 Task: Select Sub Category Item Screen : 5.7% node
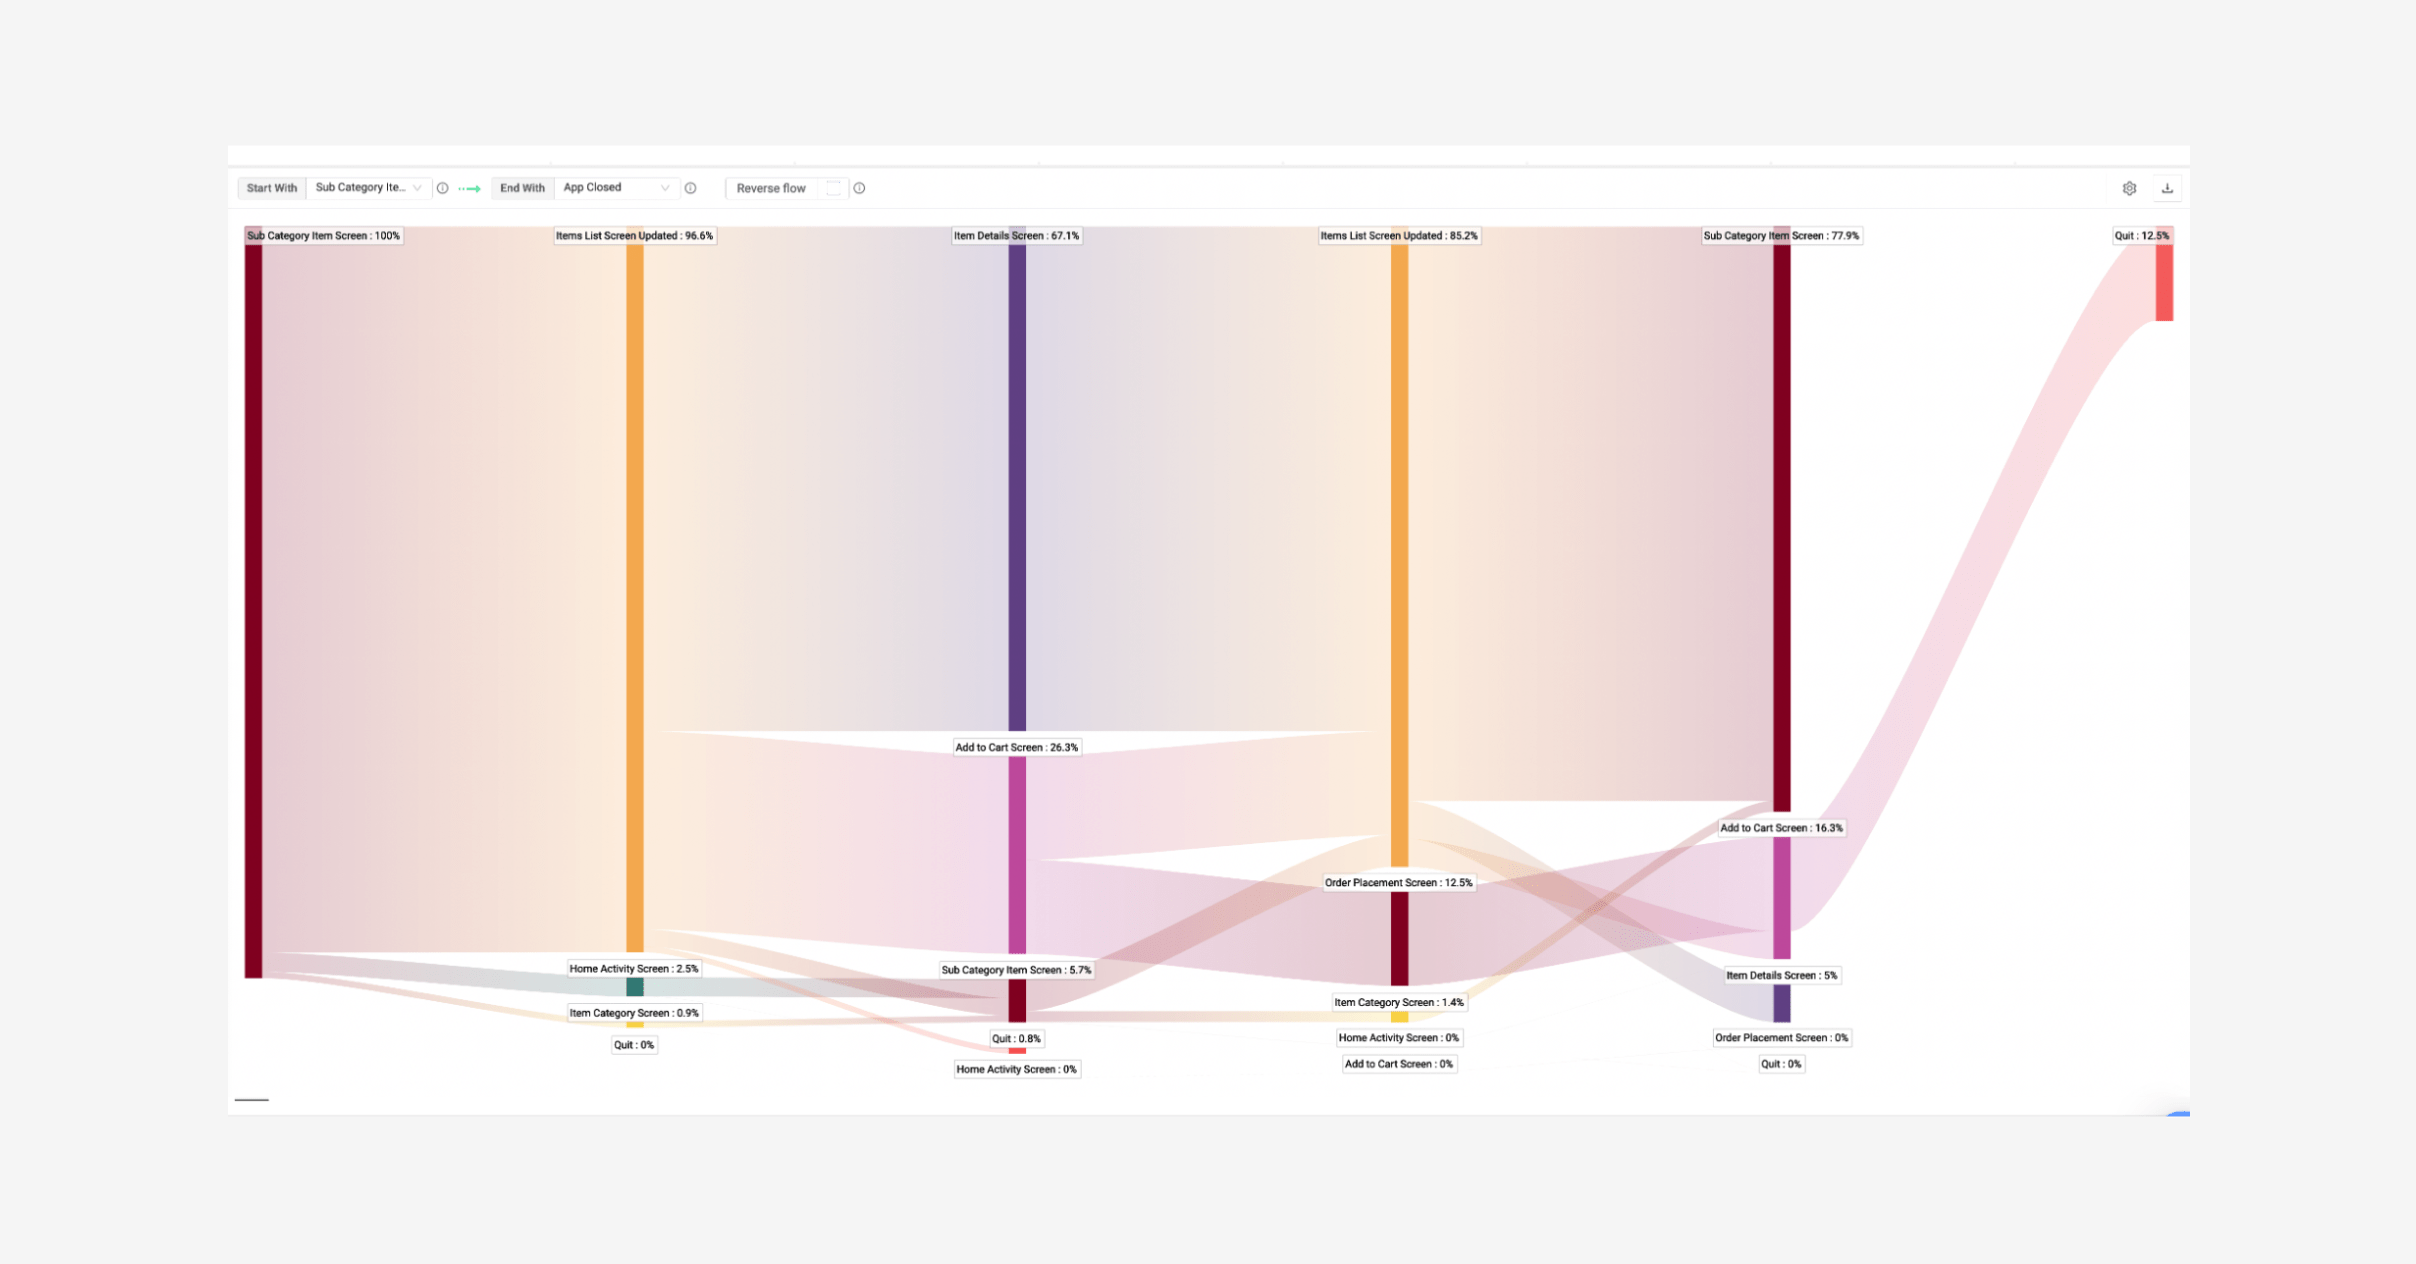tap(1017, 970)
